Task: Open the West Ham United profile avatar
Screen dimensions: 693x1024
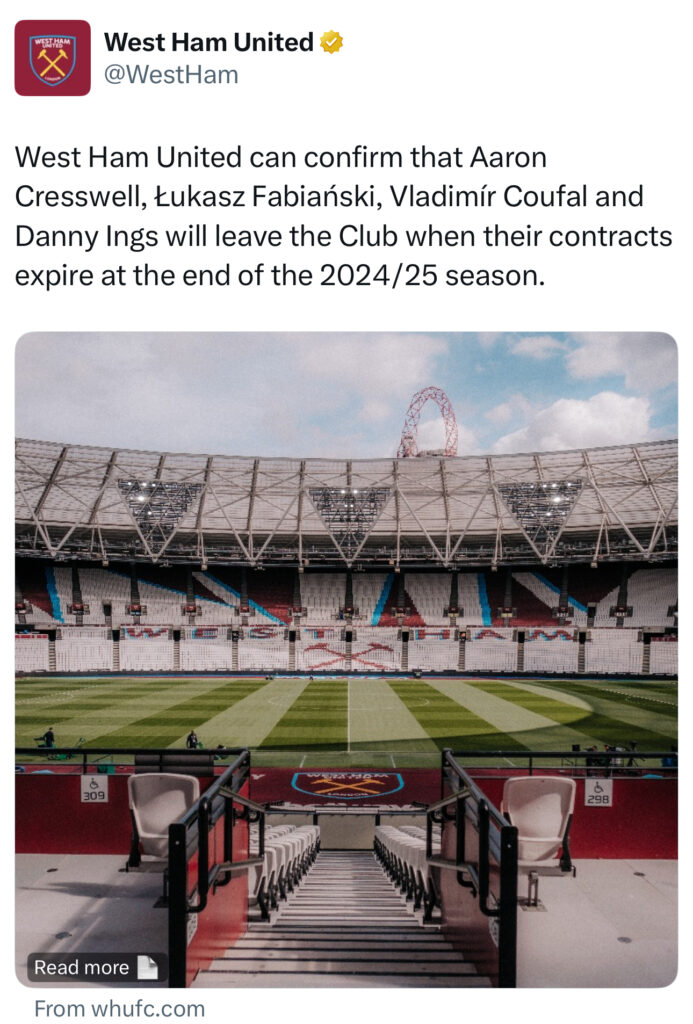Action: (x=52, y=57)
